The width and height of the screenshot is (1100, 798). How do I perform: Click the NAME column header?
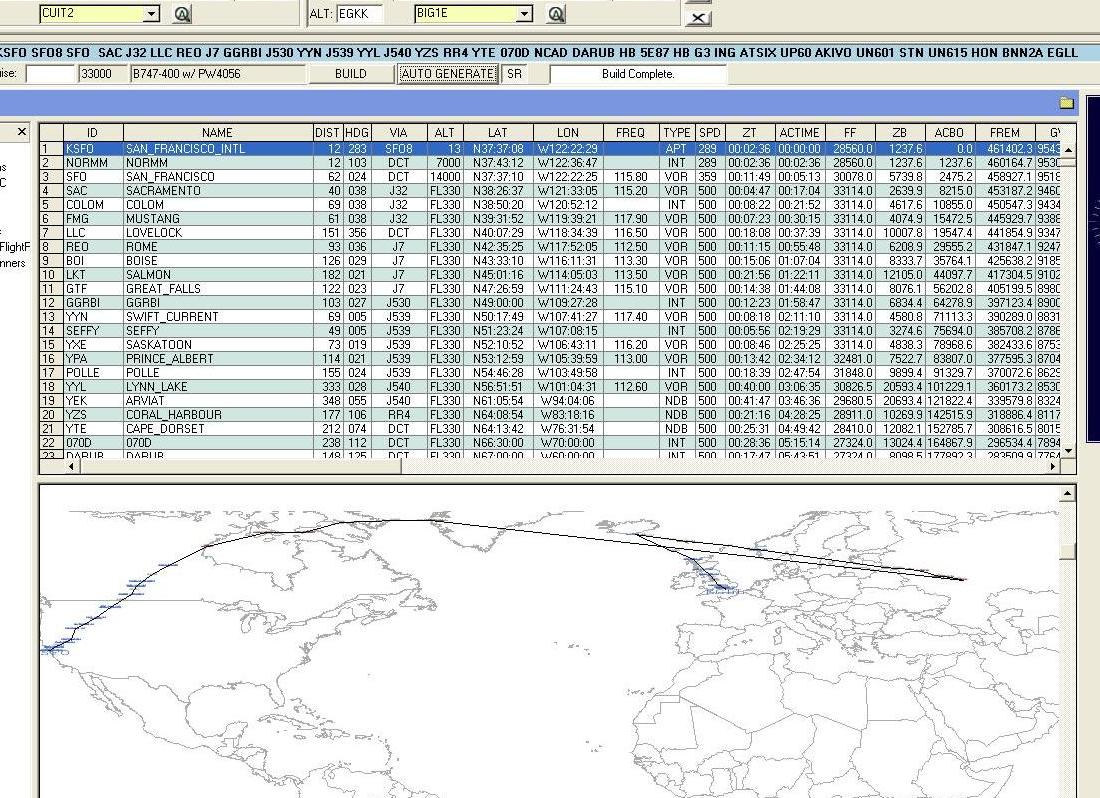pos(217,132)
